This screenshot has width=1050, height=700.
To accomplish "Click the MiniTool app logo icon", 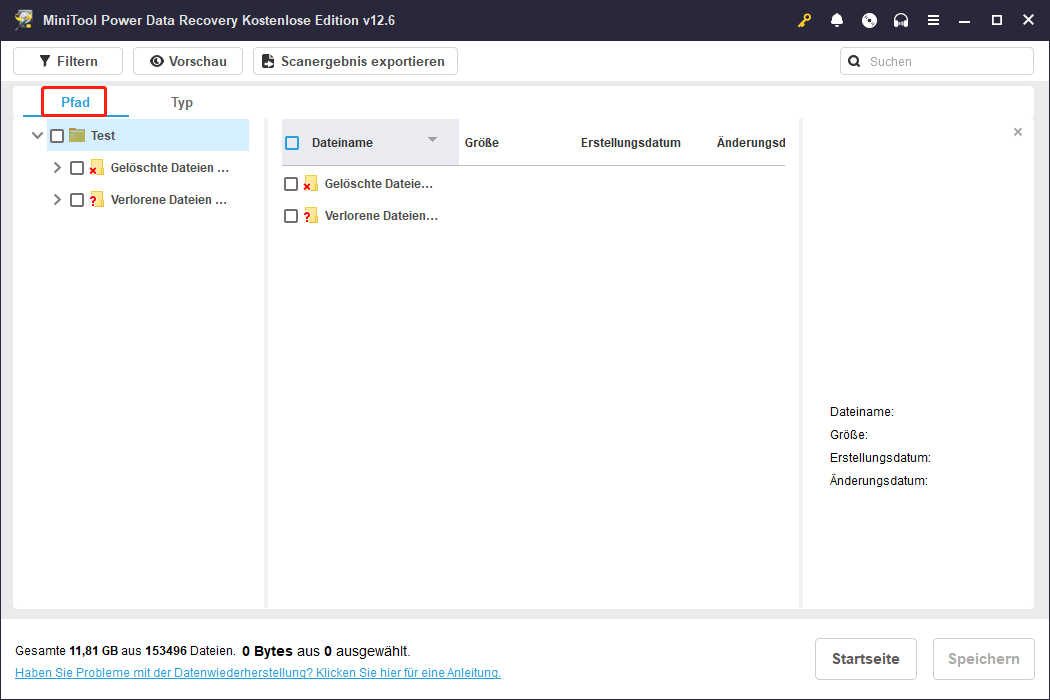I will (x=23, y=19).
